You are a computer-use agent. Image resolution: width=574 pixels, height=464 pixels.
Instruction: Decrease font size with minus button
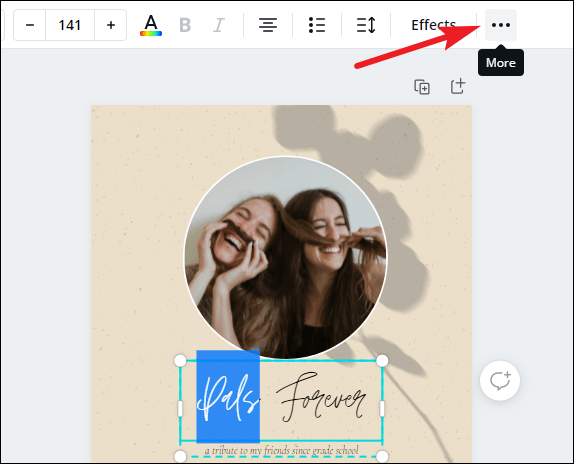coord(30,25)
